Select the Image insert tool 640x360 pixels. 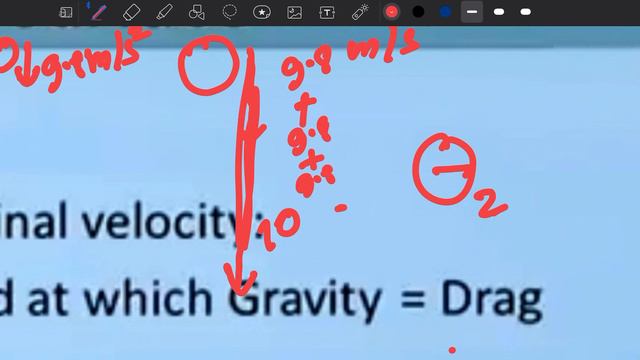point(294,13)
